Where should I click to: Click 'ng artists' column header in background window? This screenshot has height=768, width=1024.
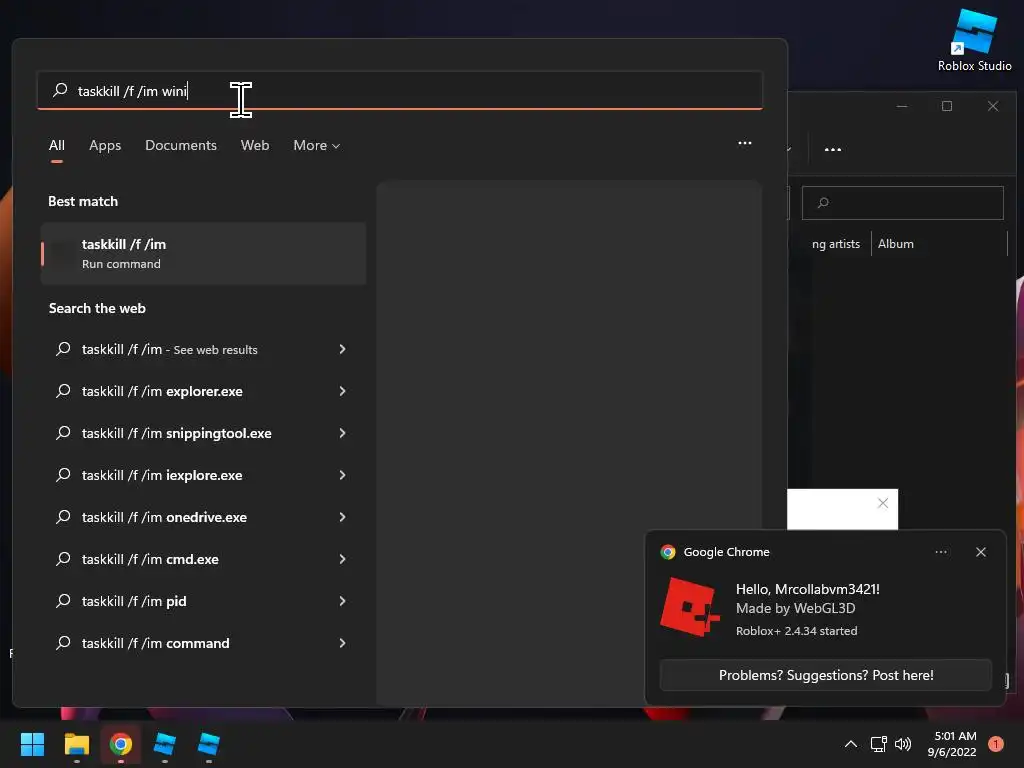pos(835,244)
